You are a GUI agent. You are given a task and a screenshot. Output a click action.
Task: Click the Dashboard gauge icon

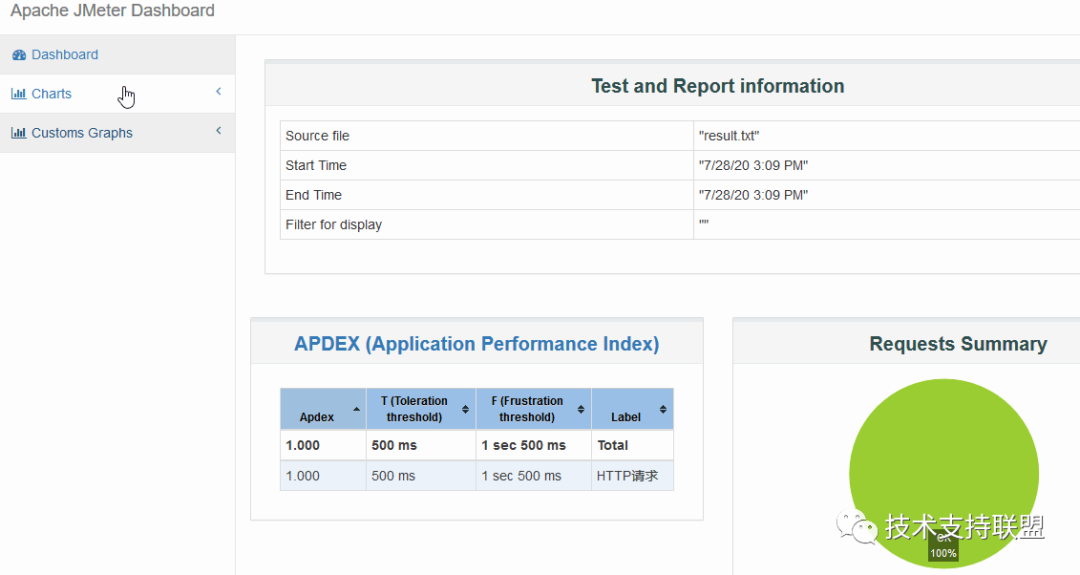[x=19, y=55]
